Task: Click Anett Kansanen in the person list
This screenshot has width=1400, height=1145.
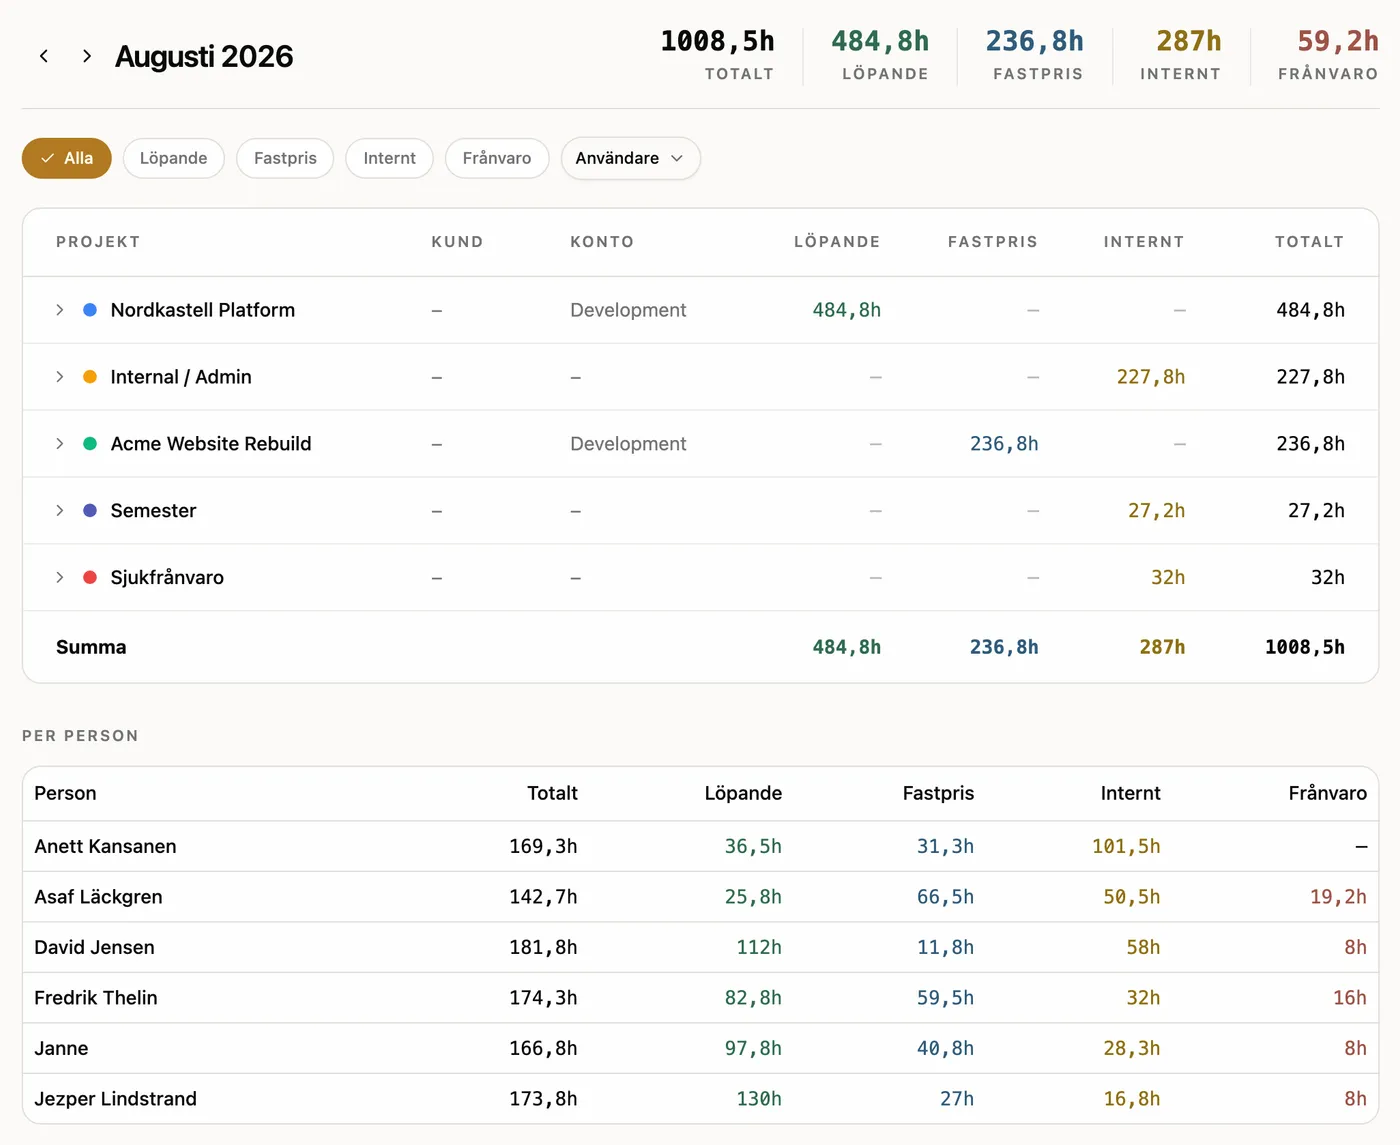Action: 105,846
